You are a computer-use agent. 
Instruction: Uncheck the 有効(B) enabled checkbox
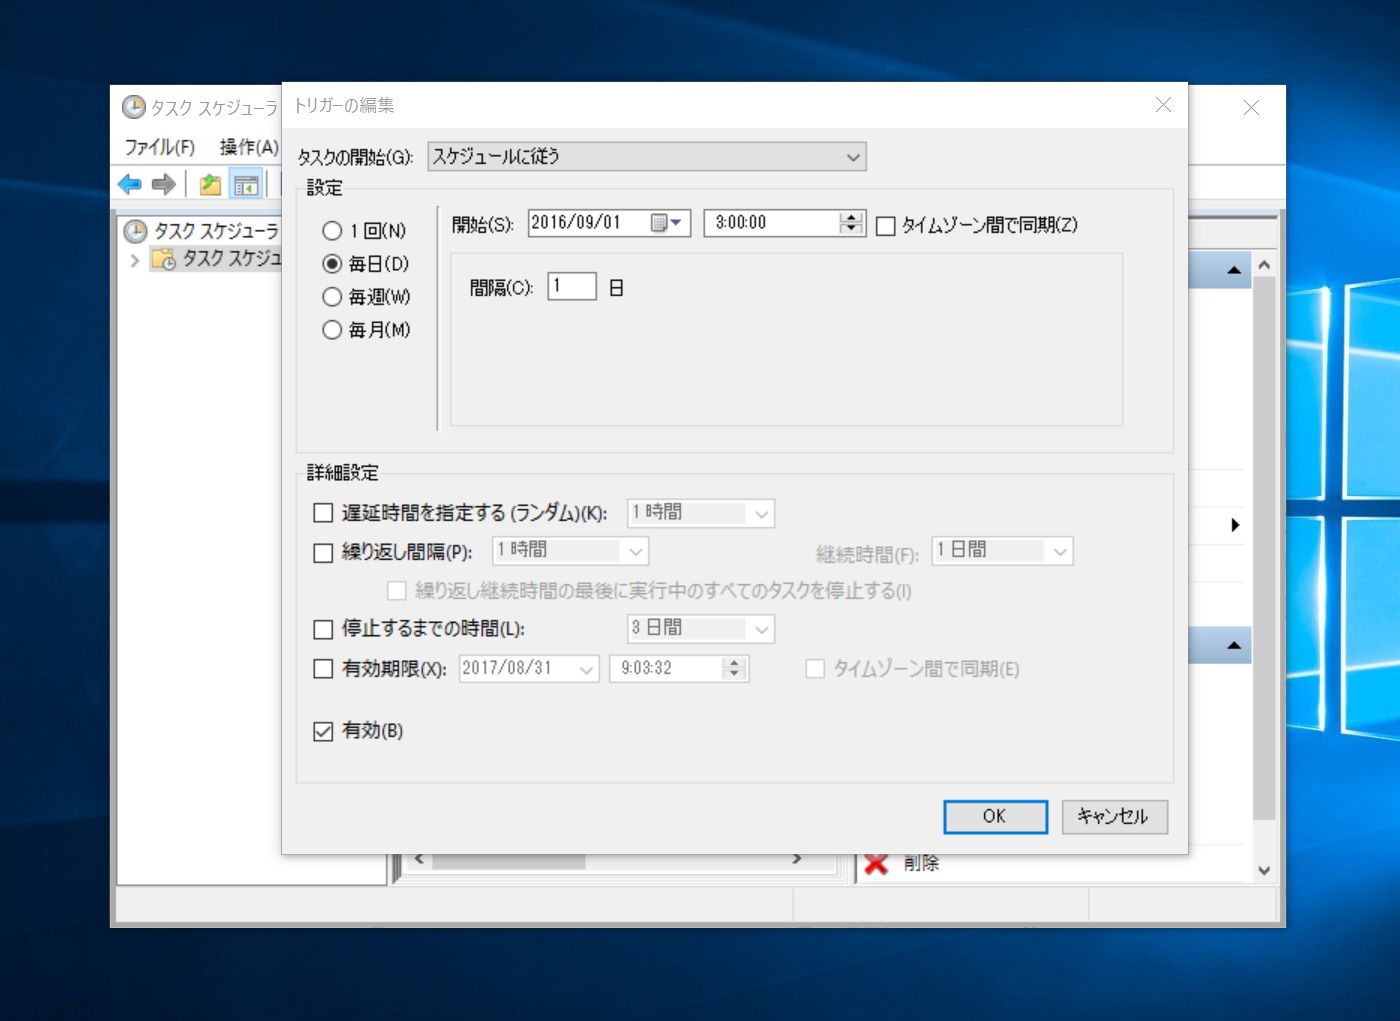pyautogui.click(x=323, y=732)
